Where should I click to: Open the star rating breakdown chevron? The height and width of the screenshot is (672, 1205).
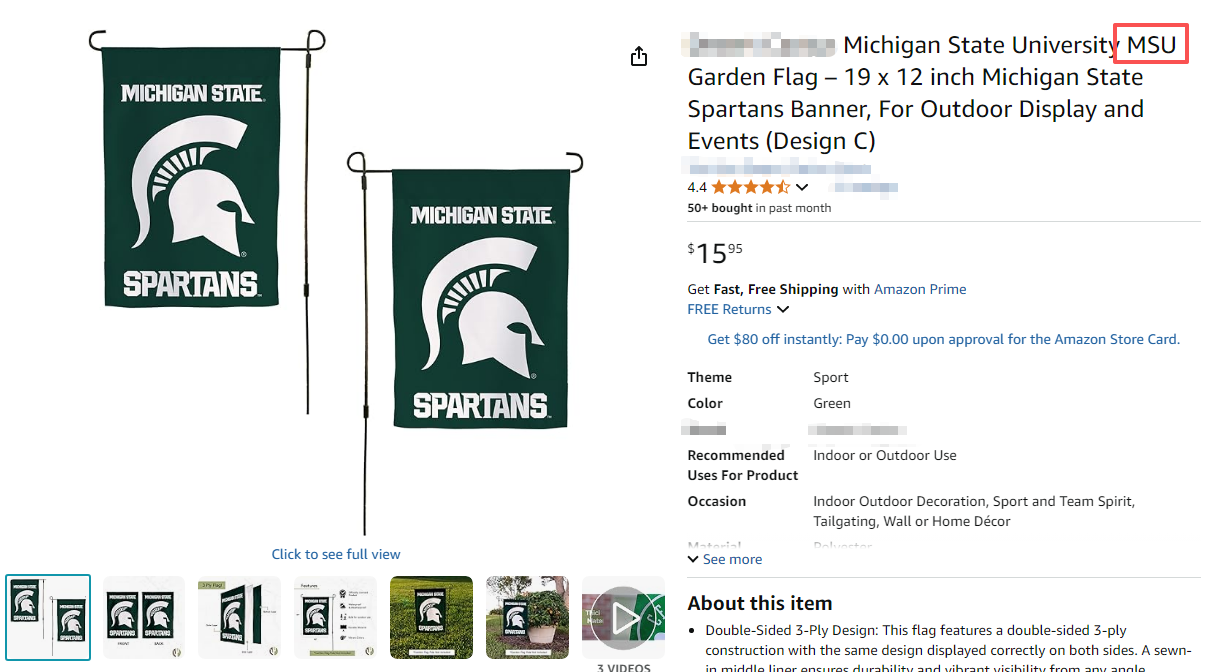click(802, 187)
